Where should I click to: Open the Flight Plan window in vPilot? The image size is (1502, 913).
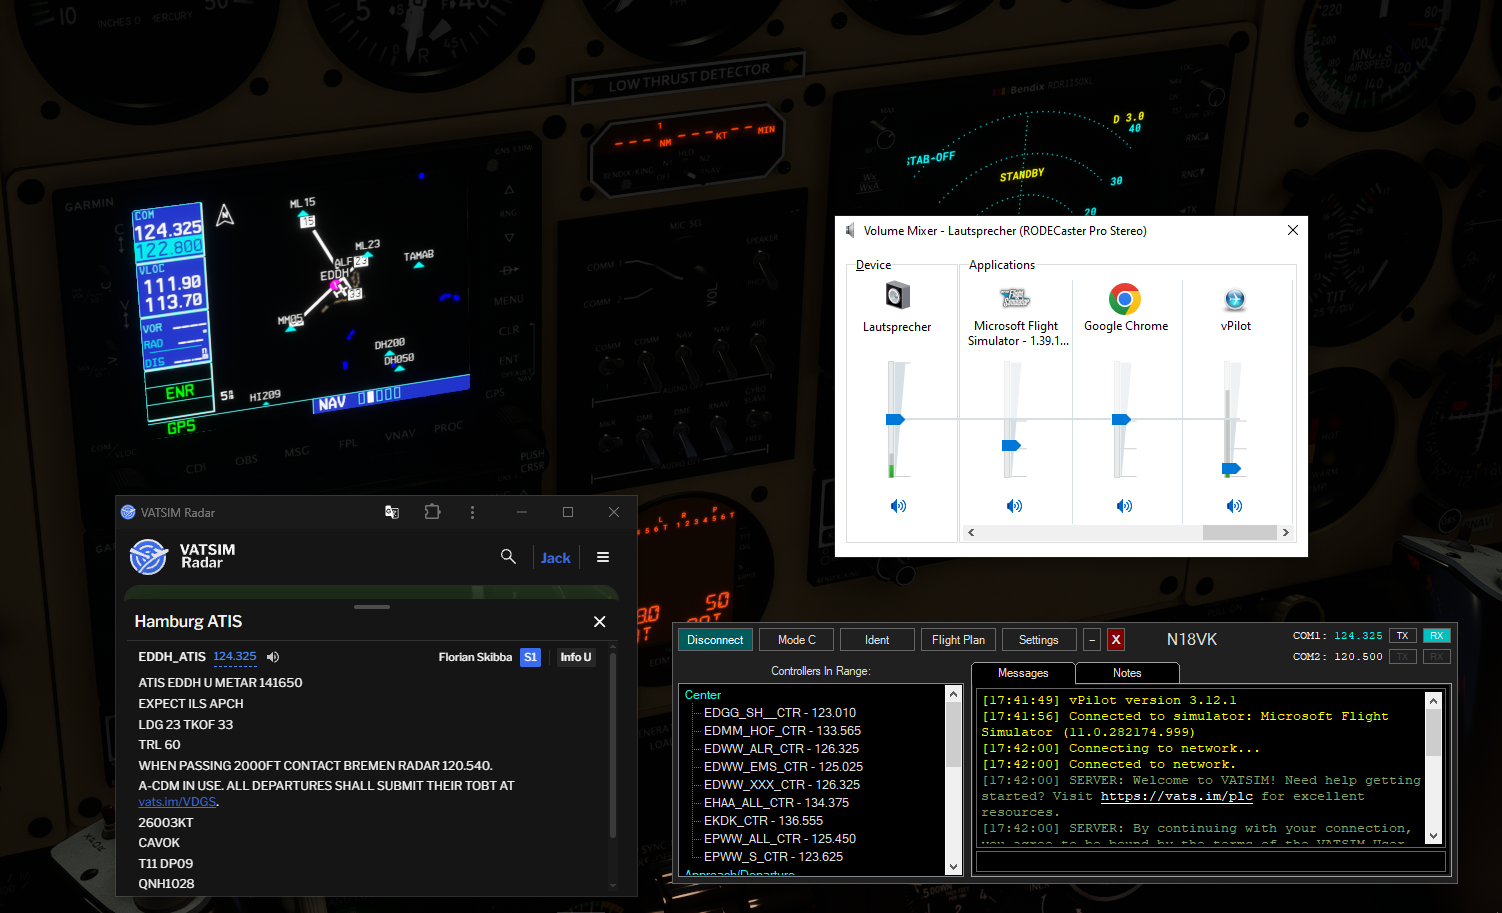click(958, 640)
